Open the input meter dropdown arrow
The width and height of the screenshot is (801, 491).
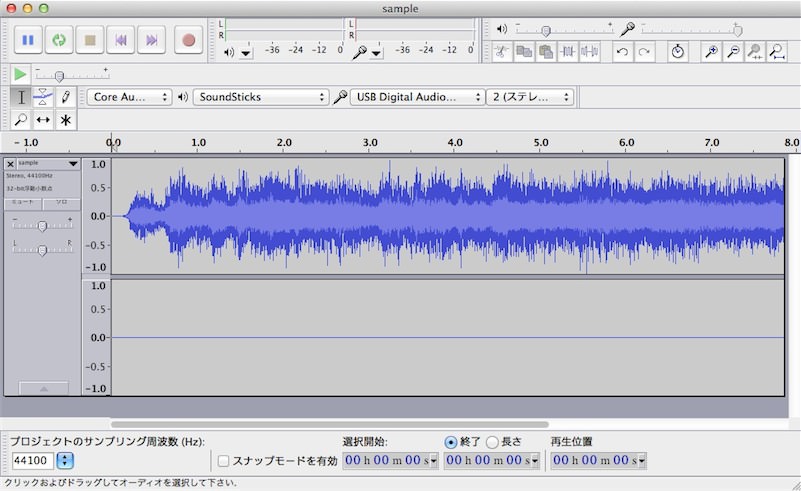pyautogui.click(x=376, y=53)
